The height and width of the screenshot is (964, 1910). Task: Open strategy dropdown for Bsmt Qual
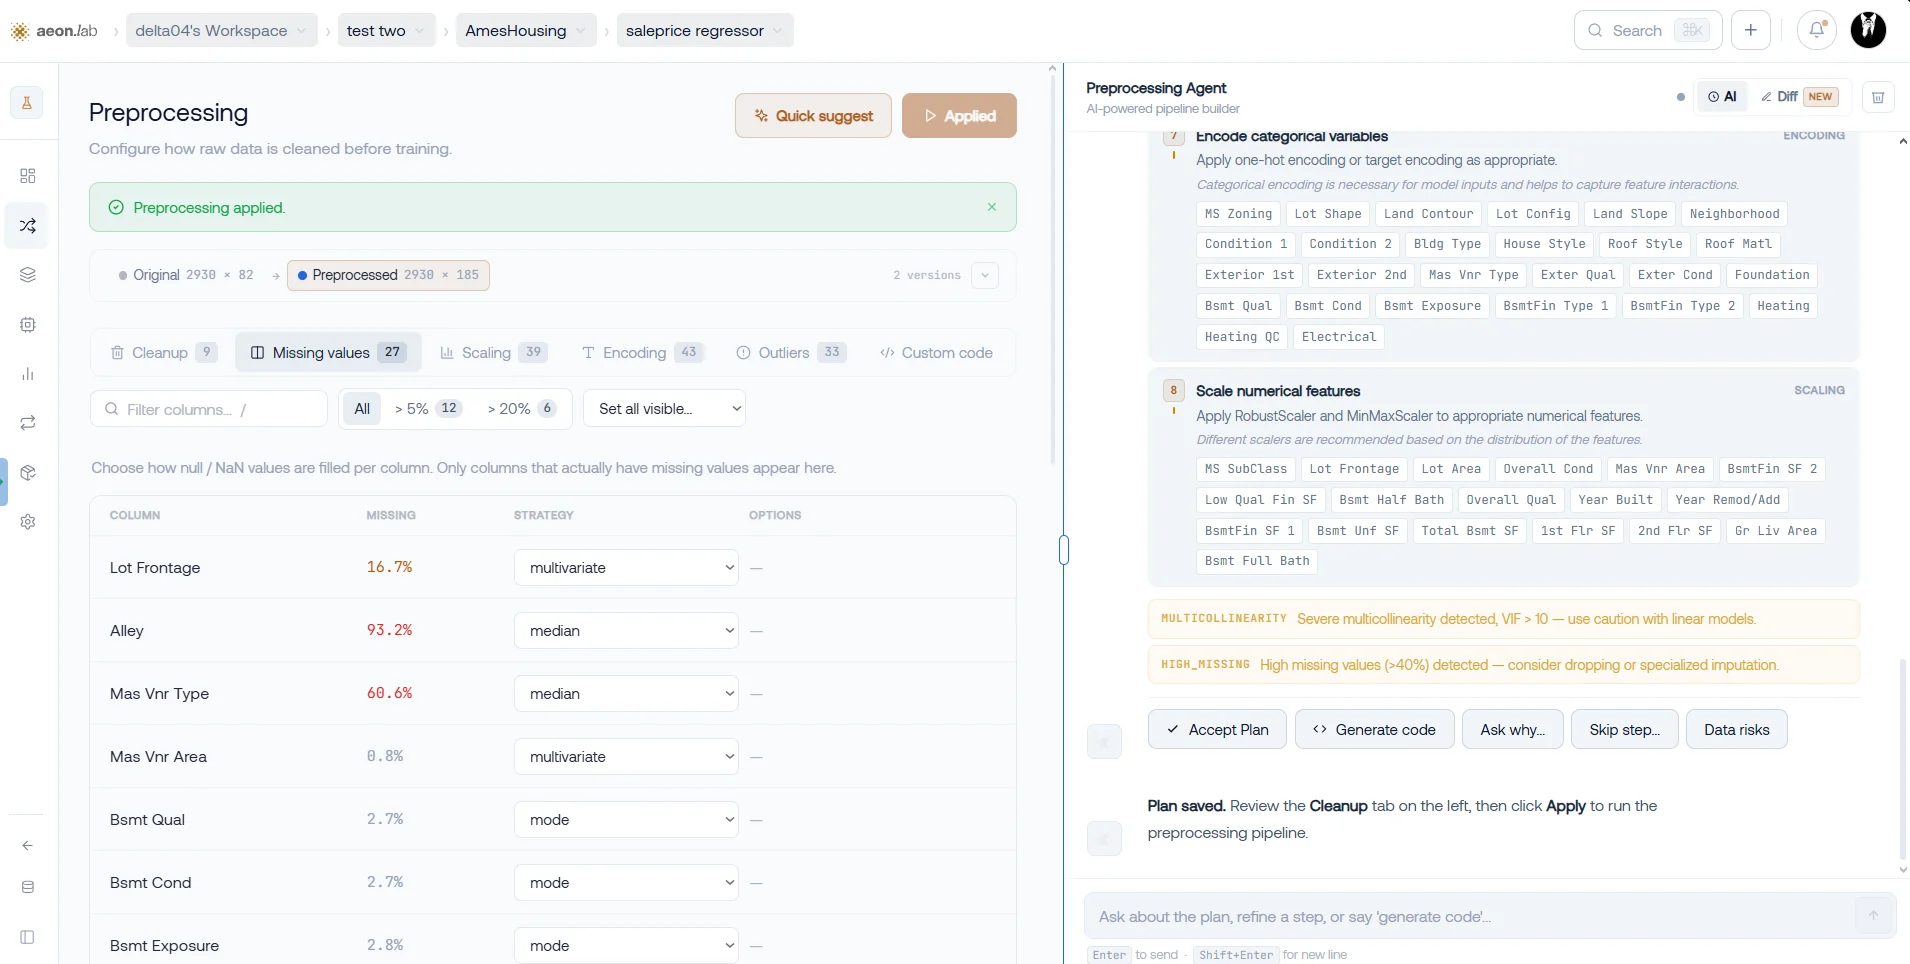pos(626,820)
